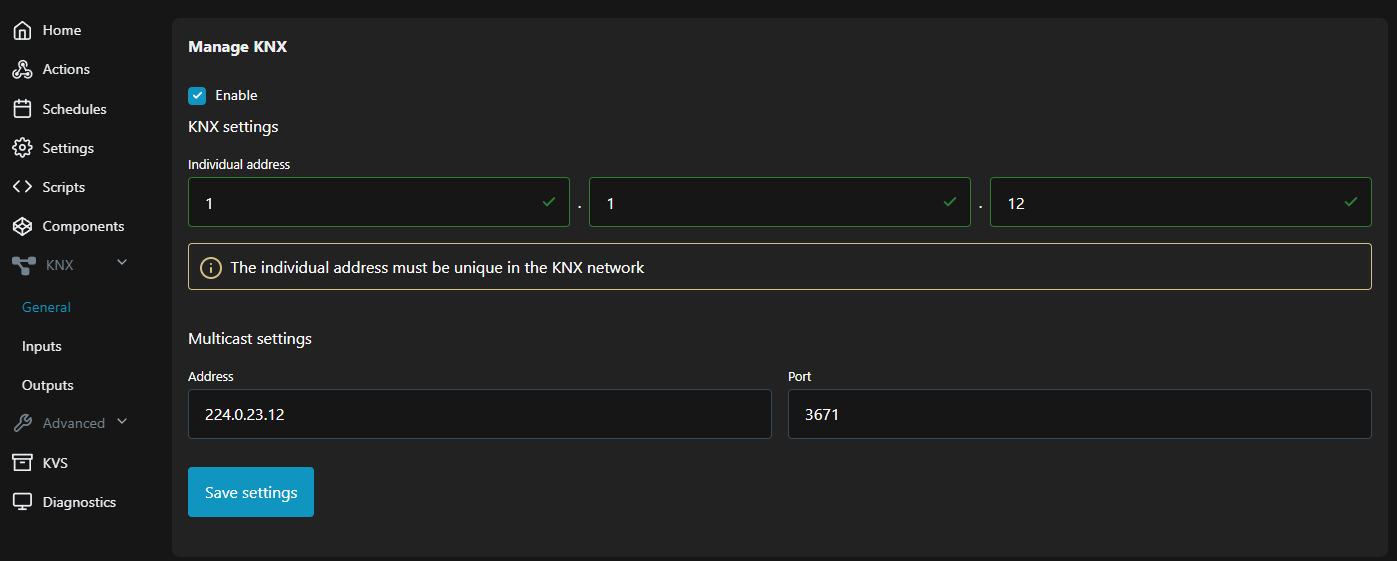
Task: Open Settings using the gear icon
Action: coord(22,148)
